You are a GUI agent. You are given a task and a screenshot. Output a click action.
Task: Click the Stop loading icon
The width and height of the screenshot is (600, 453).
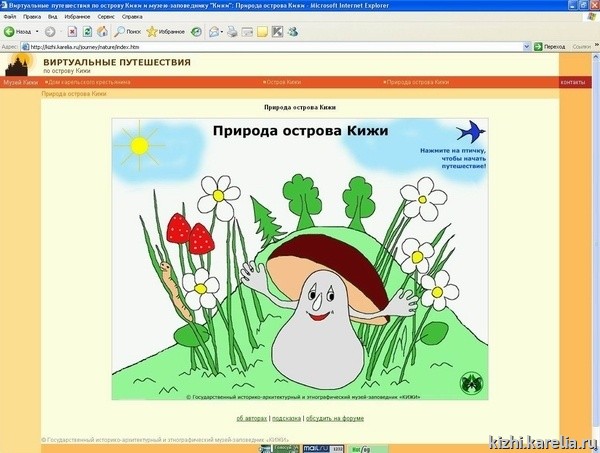coord(72,32)
